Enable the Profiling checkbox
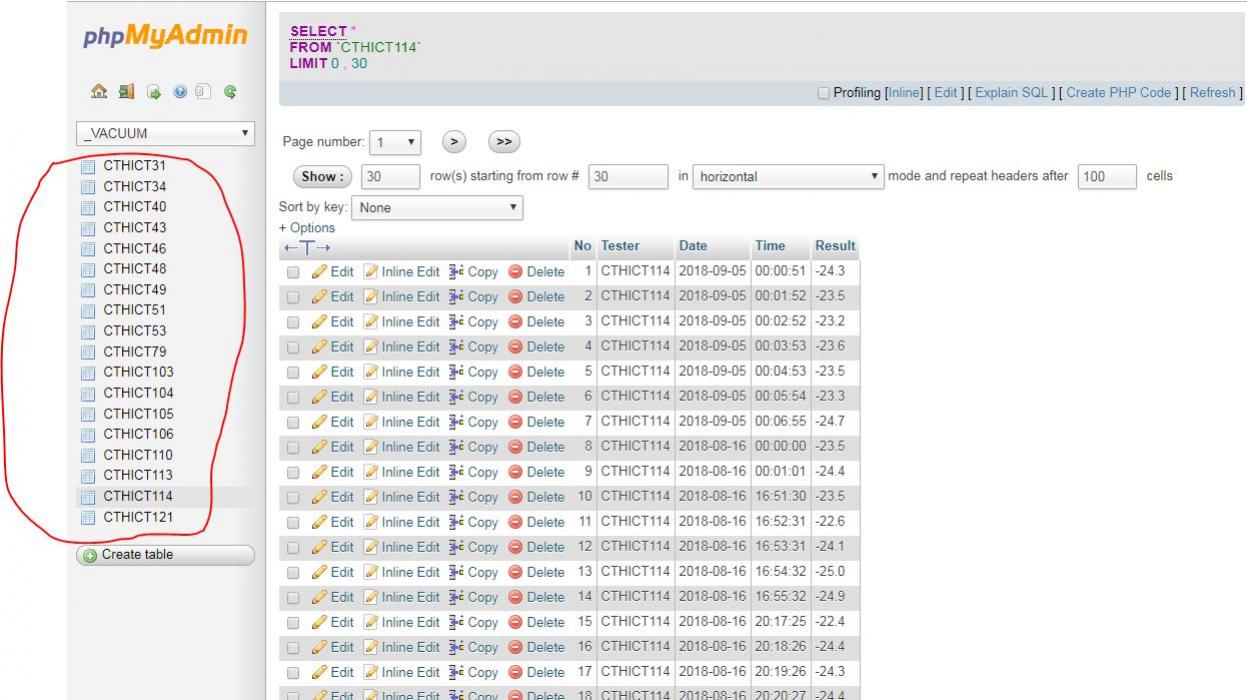 coord(824,93)
